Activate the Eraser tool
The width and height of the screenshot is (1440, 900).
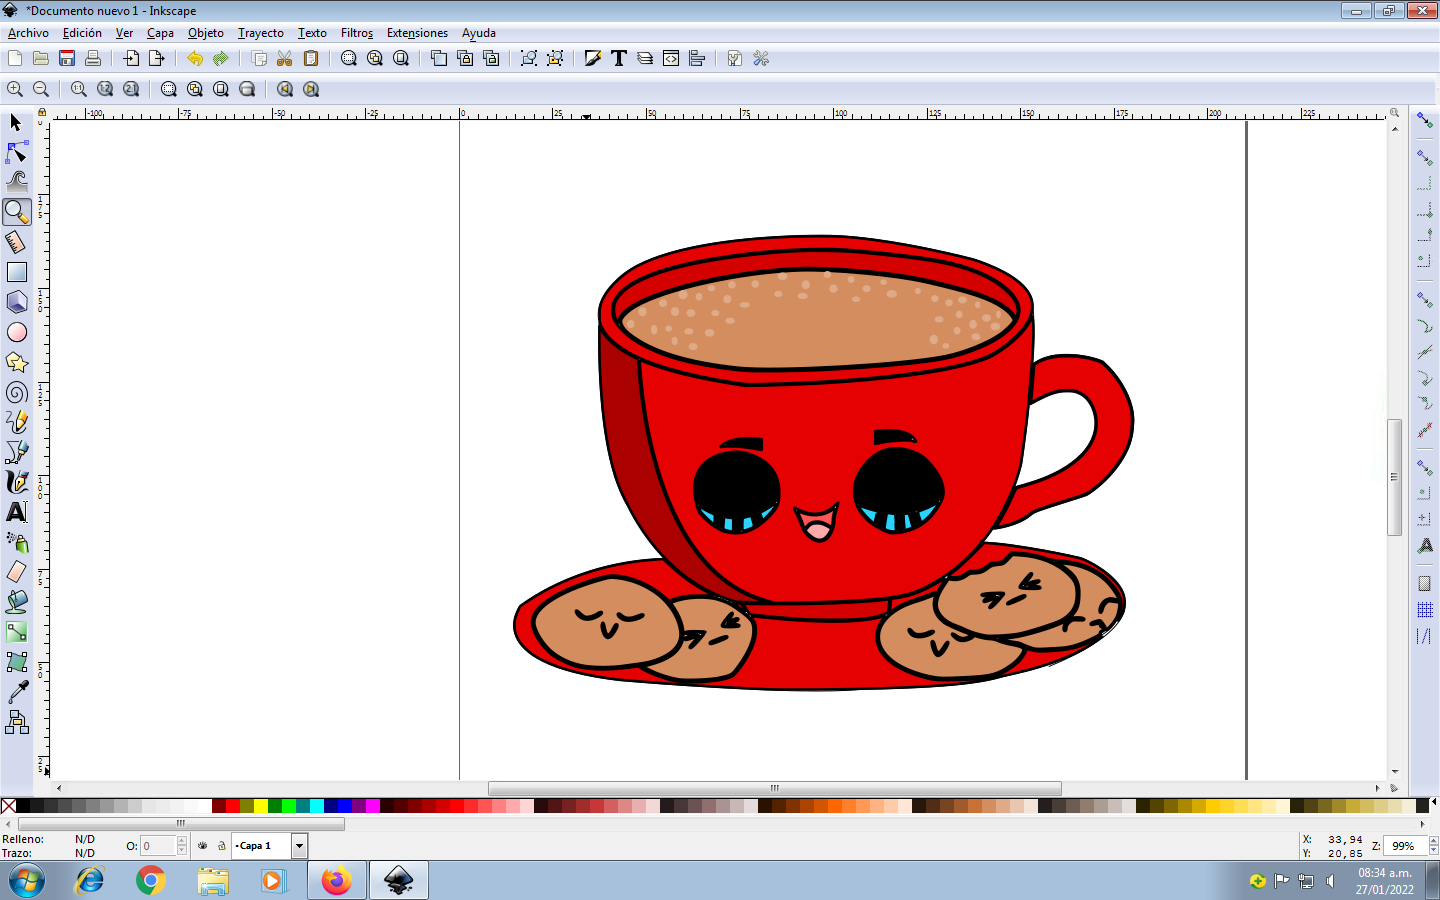click(x=17, y=572)
